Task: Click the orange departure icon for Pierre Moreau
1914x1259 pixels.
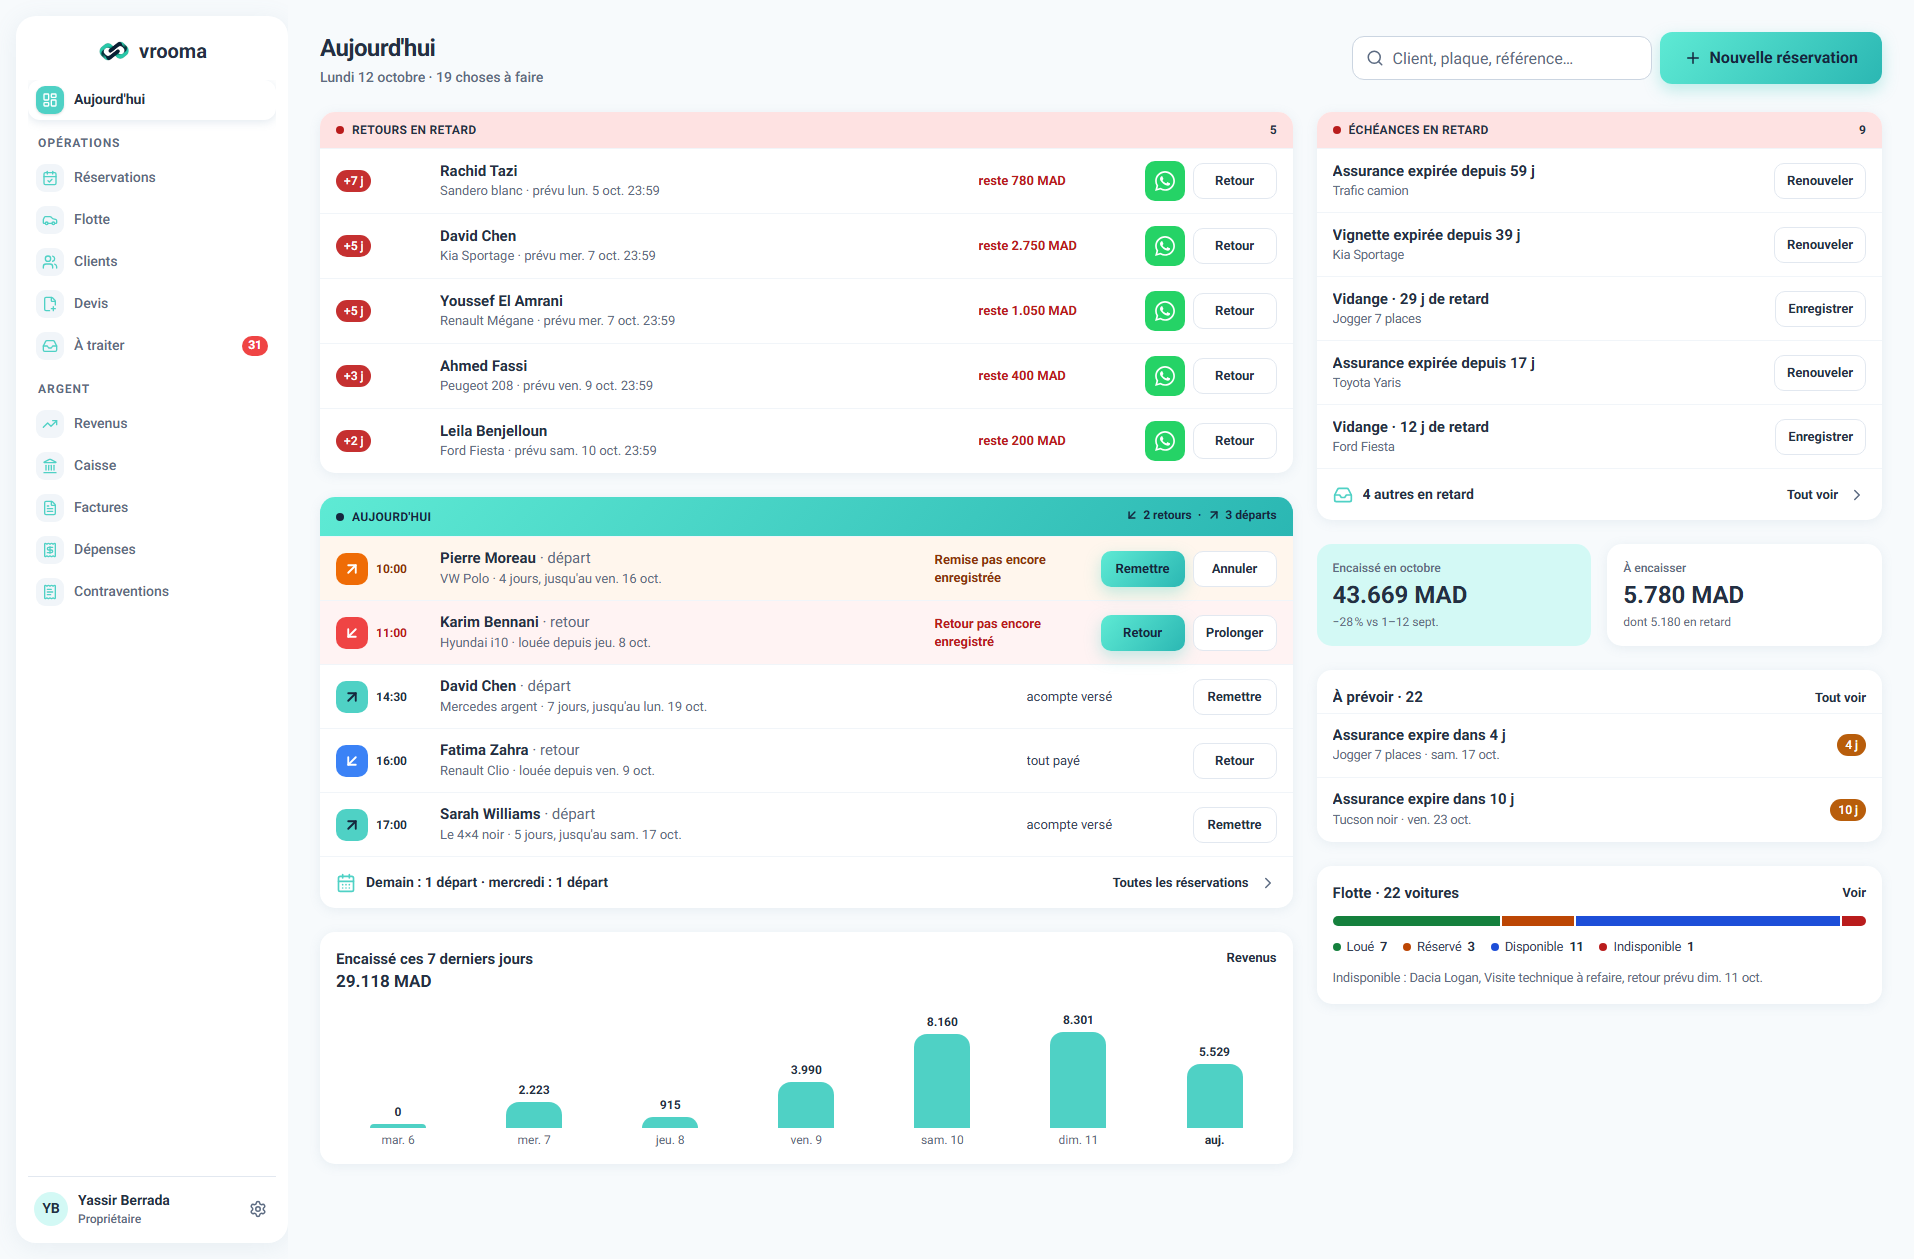Action: 352,569
